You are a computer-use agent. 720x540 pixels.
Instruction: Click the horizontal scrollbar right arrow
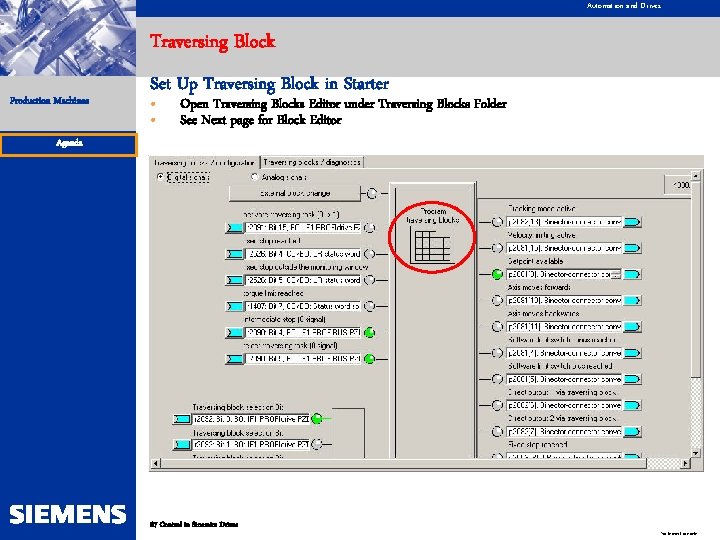click(686, 463)
